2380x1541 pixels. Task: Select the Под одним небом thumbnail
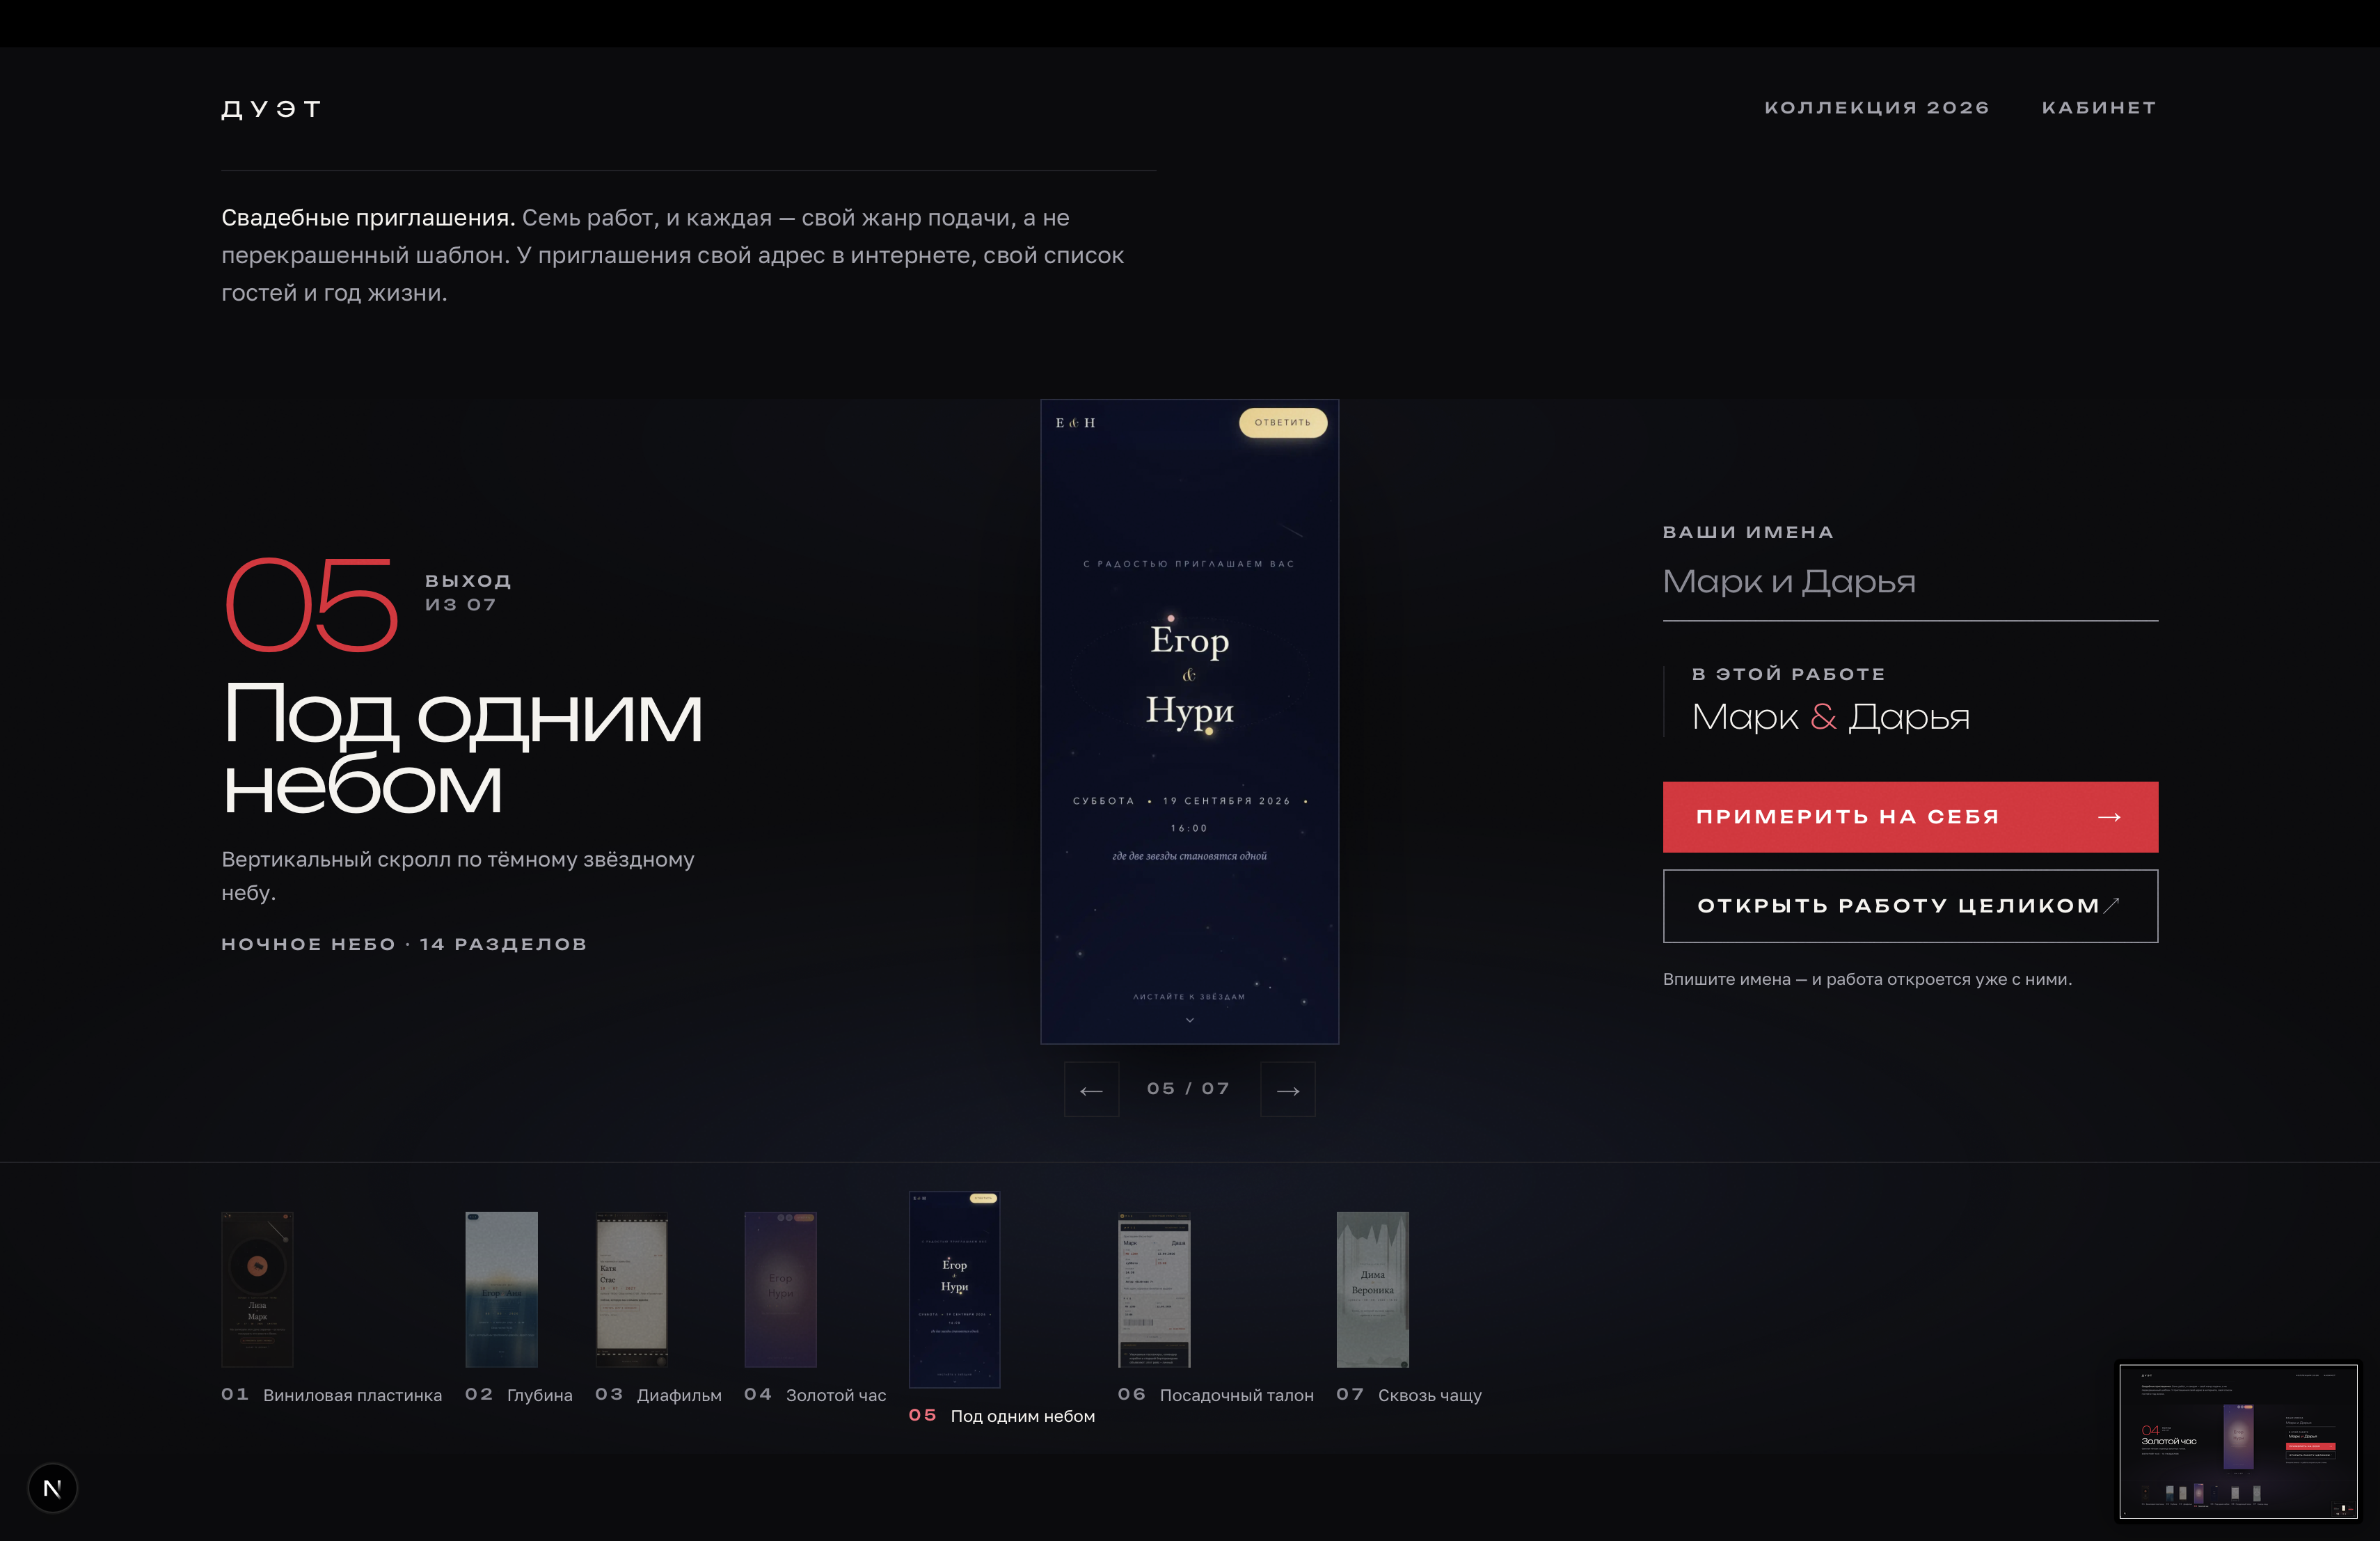pyautogui.click(x=954, y=1289)
